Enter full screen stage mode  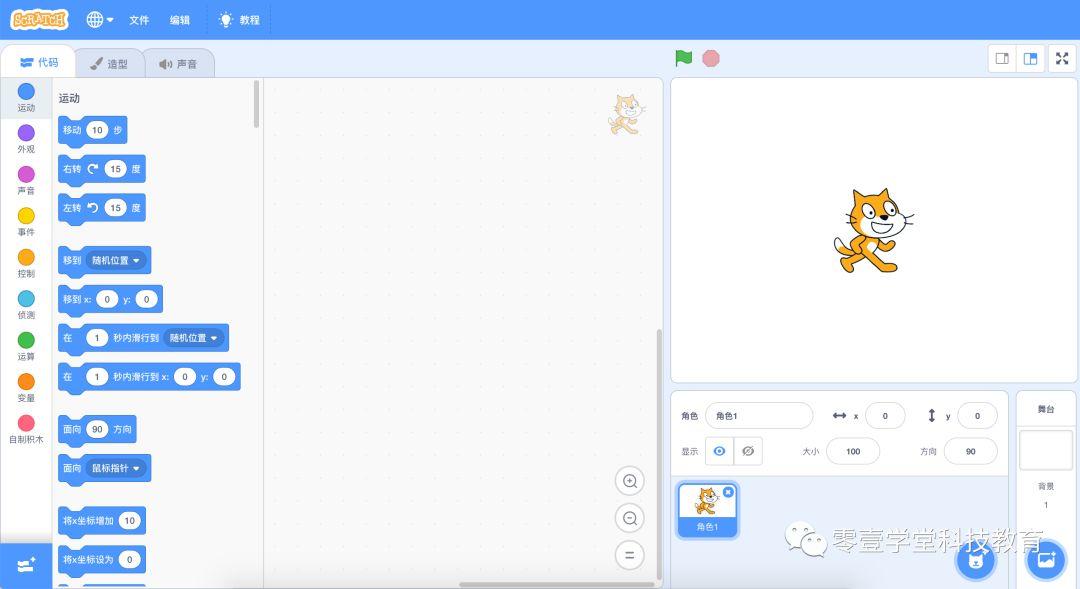[1062, 59]
